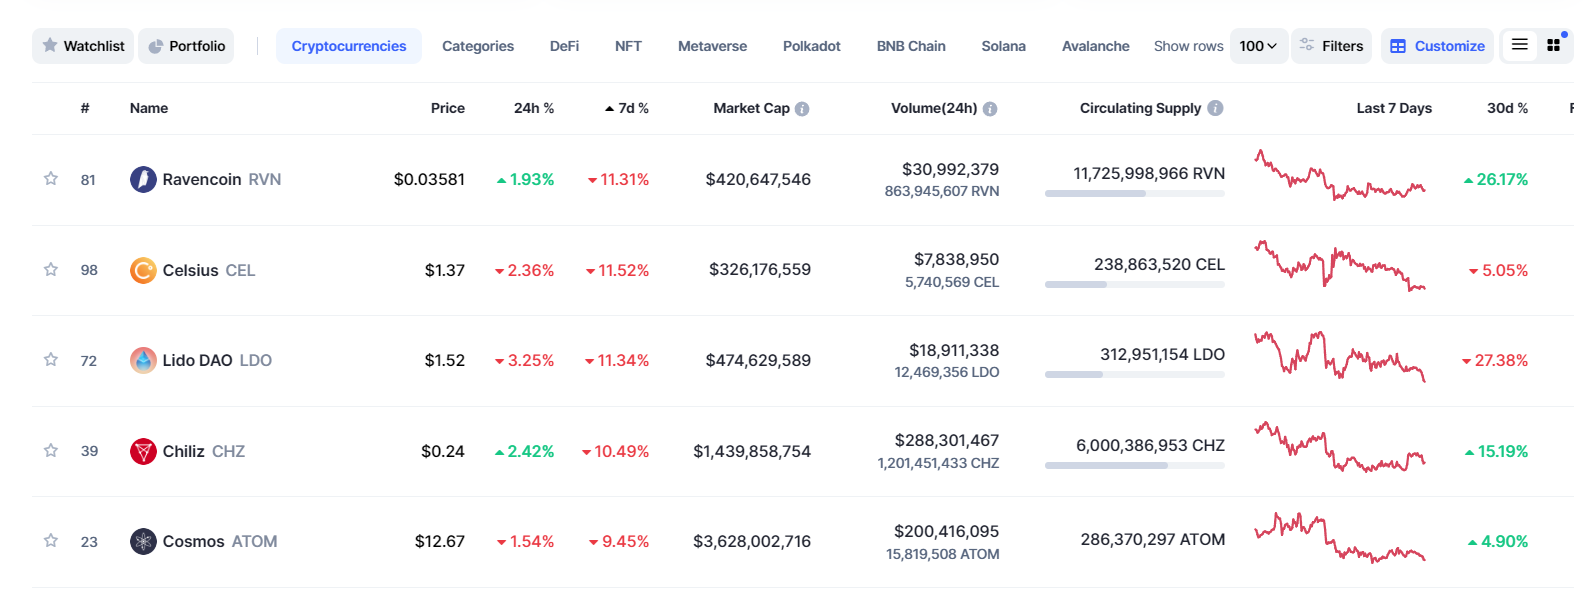Click the Ravencoin coin logo icon
Image resolution: width=1596 pixels, height=600 pixels.
pos(143,180)
